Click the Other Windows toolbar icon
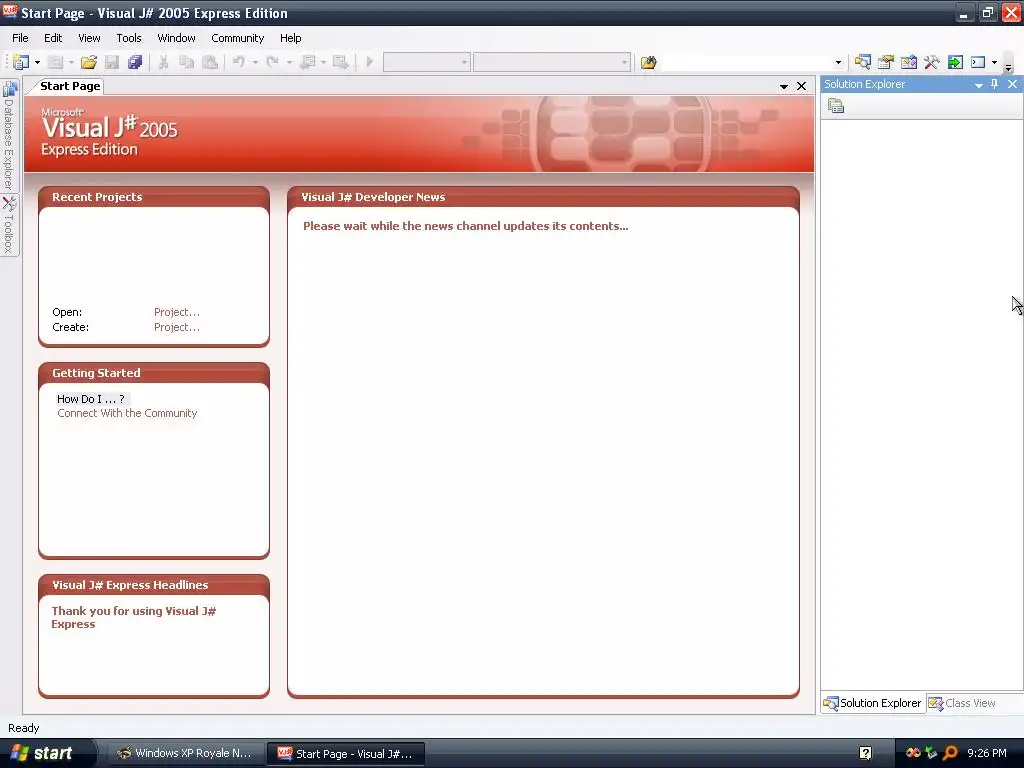This screenshot has height=768, width=1024. (x=978, y=62)
